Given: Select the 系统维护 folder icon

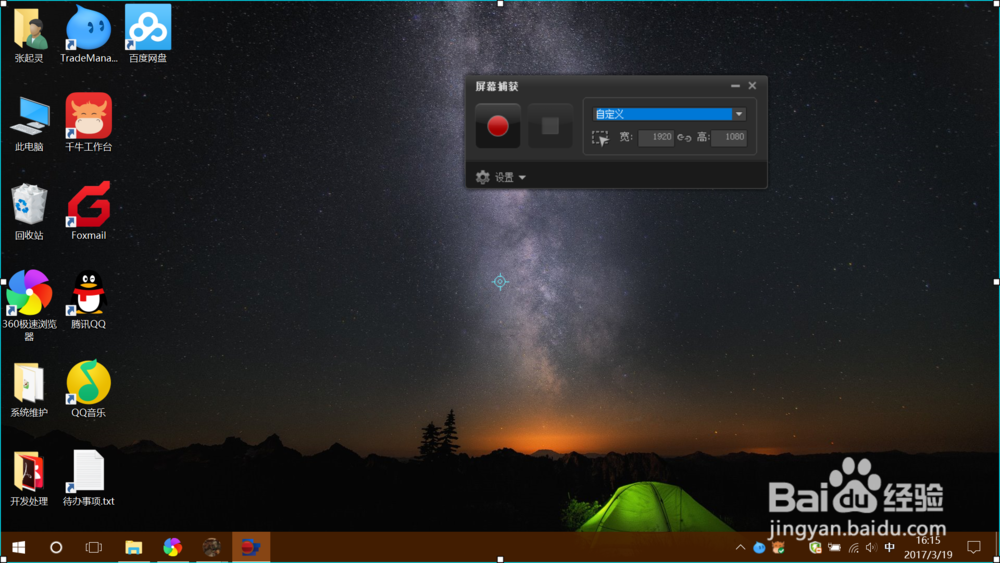Looking at the screenshot, I should tap(29, 389).
